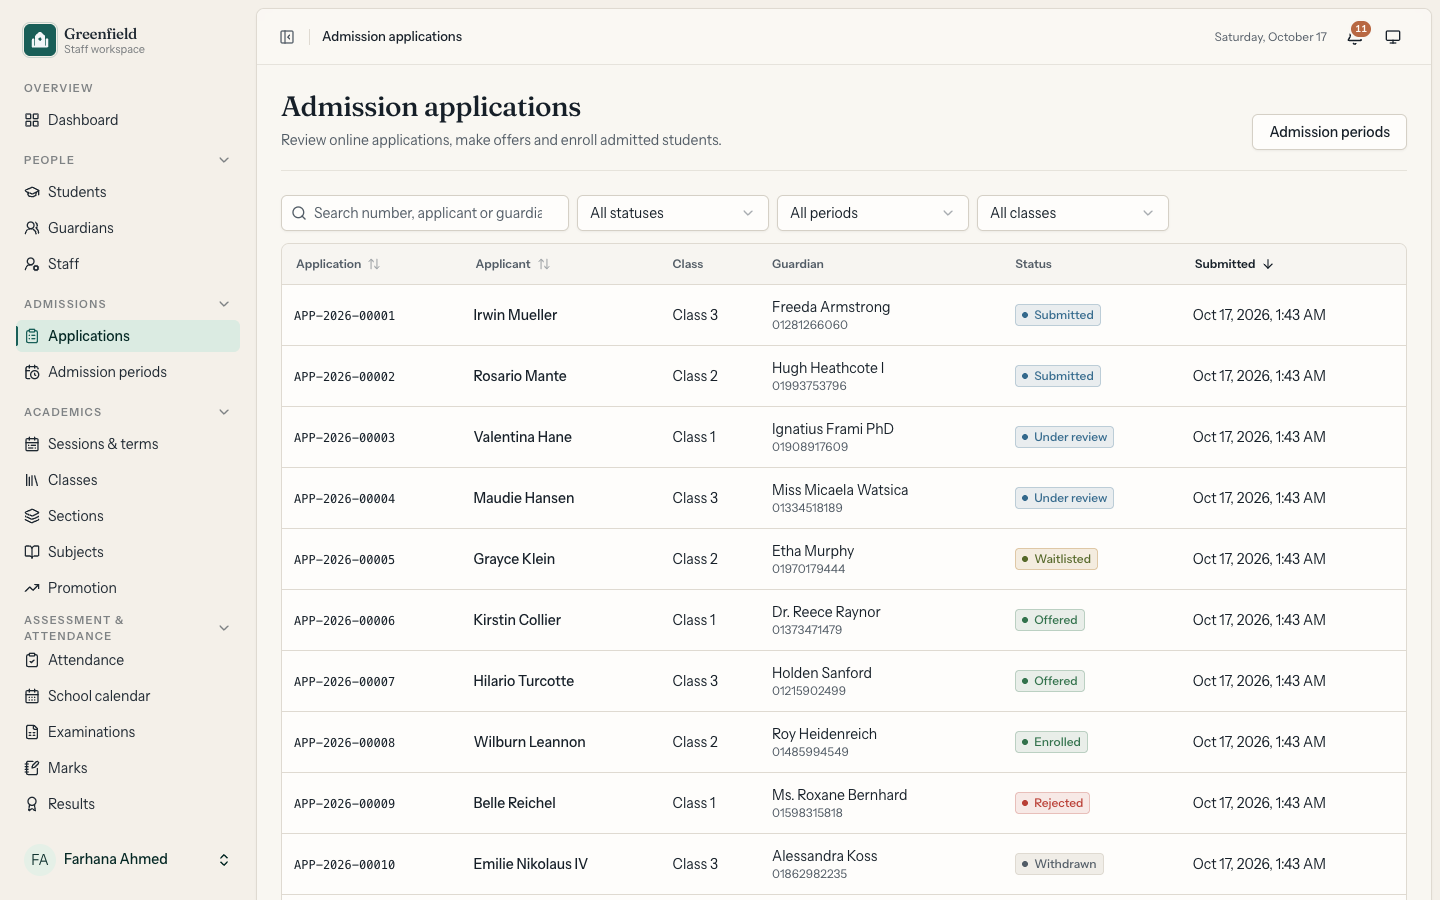The image size is (1440, 900).
Task: Go to Applications in the sidebar
Action: point(128,336)
